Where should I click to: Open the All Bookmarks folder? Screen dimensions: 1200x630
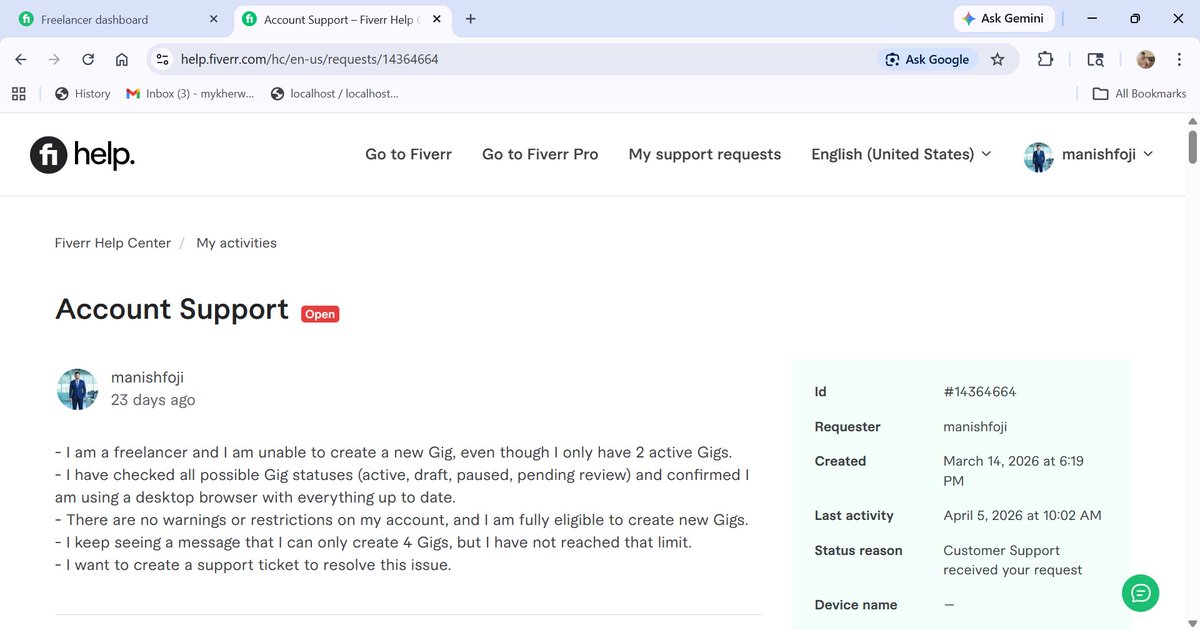(x=1139, y=93)
